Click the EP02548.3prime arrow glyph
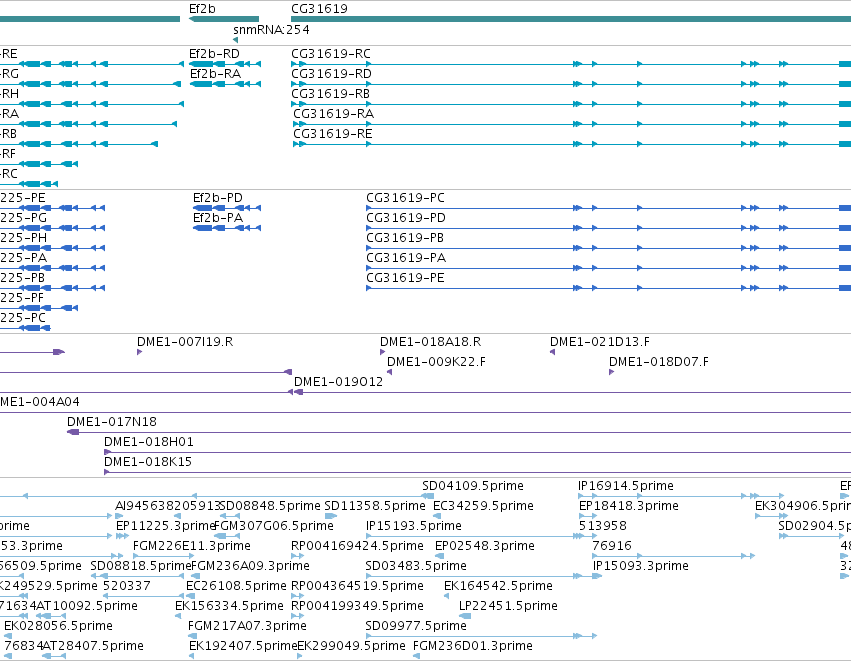The width and height of the screenshot is (851, 661). tap(440, 556)
